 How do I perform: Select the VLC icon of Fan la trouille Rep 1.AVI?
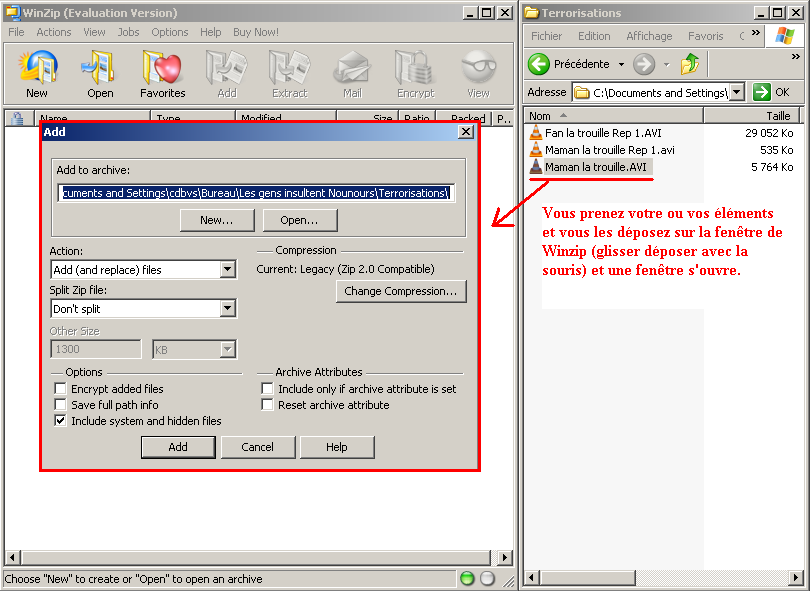pyautogui.click(x=536, y=133)
